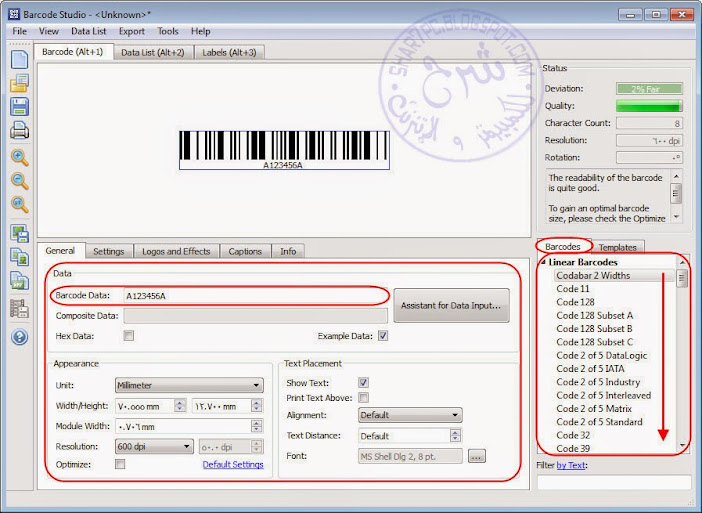Click the serial barcode export icon

tap(19, 281)
